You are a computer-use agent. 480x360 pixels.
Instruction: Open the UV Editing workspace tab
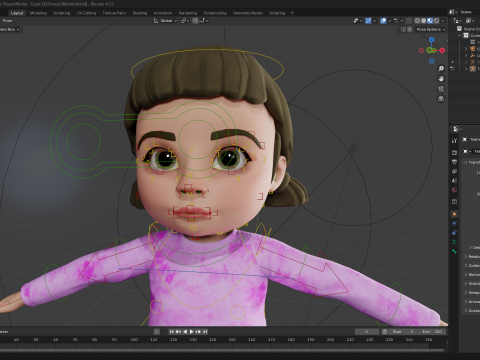[x=86, y=13]
